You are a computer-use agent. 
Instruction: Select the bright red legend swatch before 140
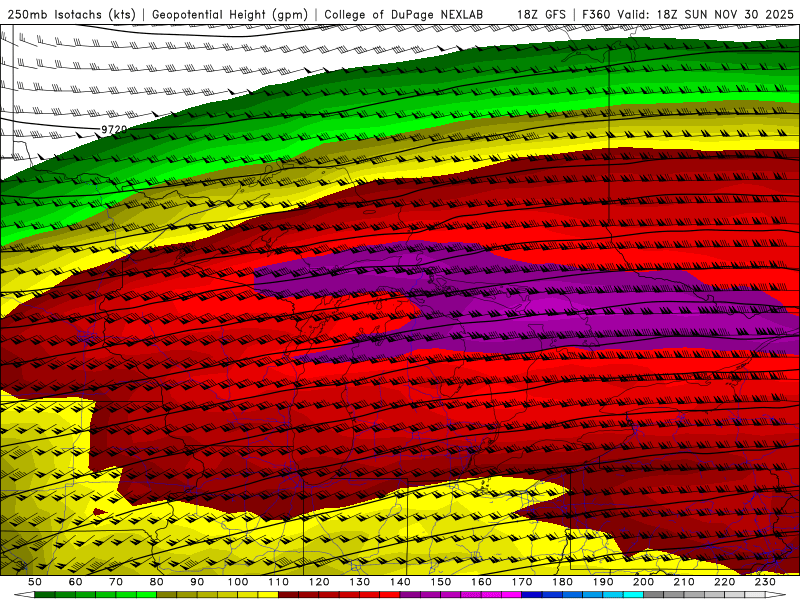[x=390, y=595]
